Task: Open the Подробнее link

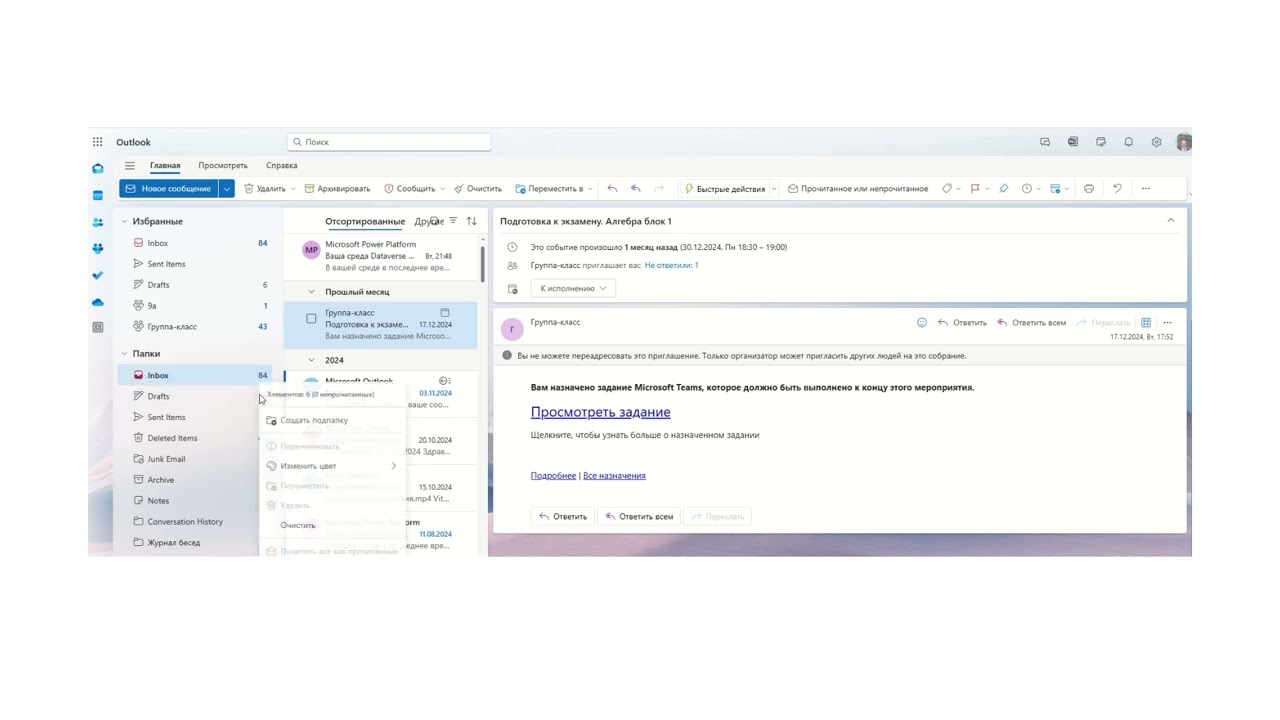Action: point(553,476)
